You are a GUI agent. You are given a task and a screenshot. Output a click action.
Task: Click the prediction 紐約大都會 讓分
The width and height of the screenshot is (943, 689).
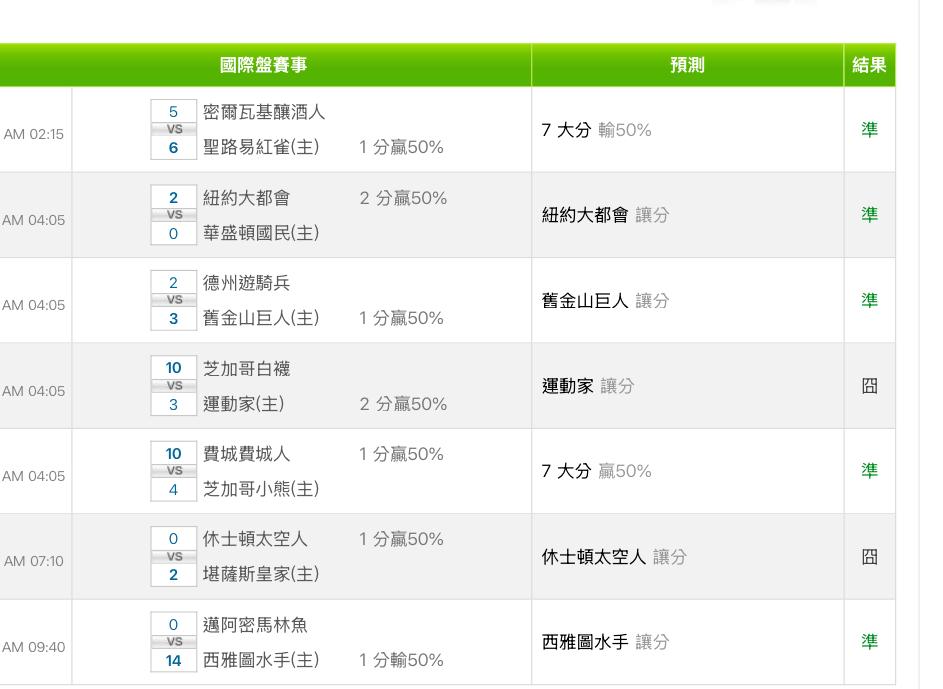[x=606, y=215]
